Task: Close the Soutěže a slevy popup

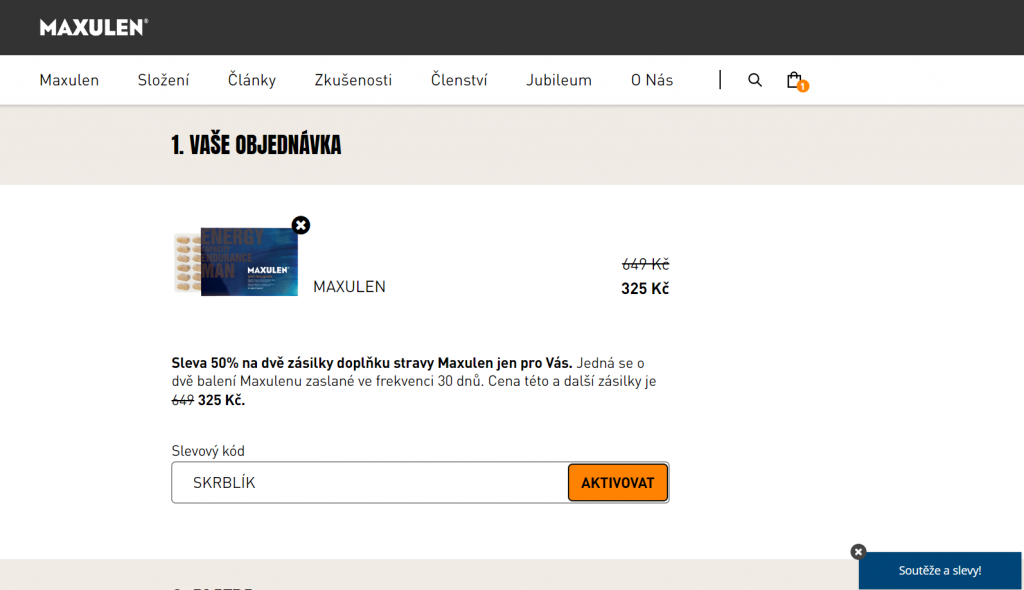Action: (x=858, y=551)
